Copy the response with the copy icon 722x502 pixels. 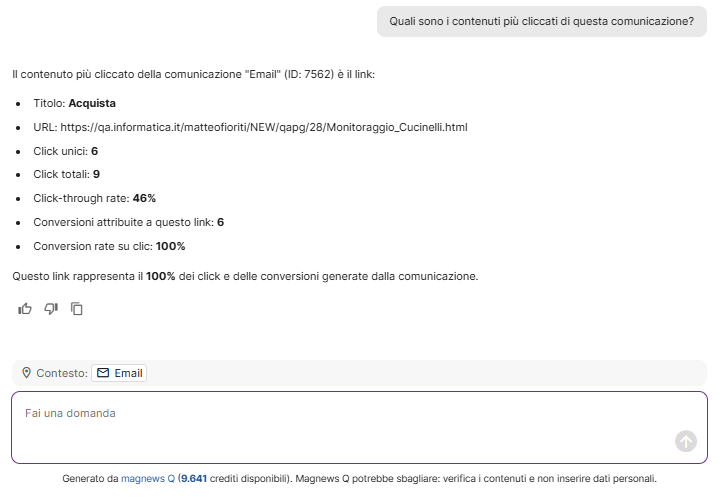pyautogui.click(x=77, y=309)
